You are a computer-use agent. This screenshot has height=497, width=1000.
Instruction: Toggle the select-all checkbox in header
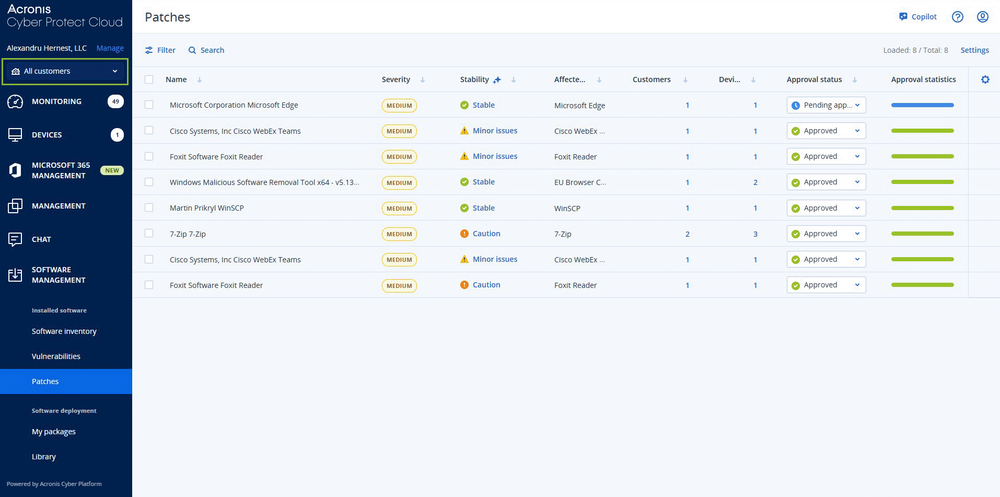coord(149,80)
